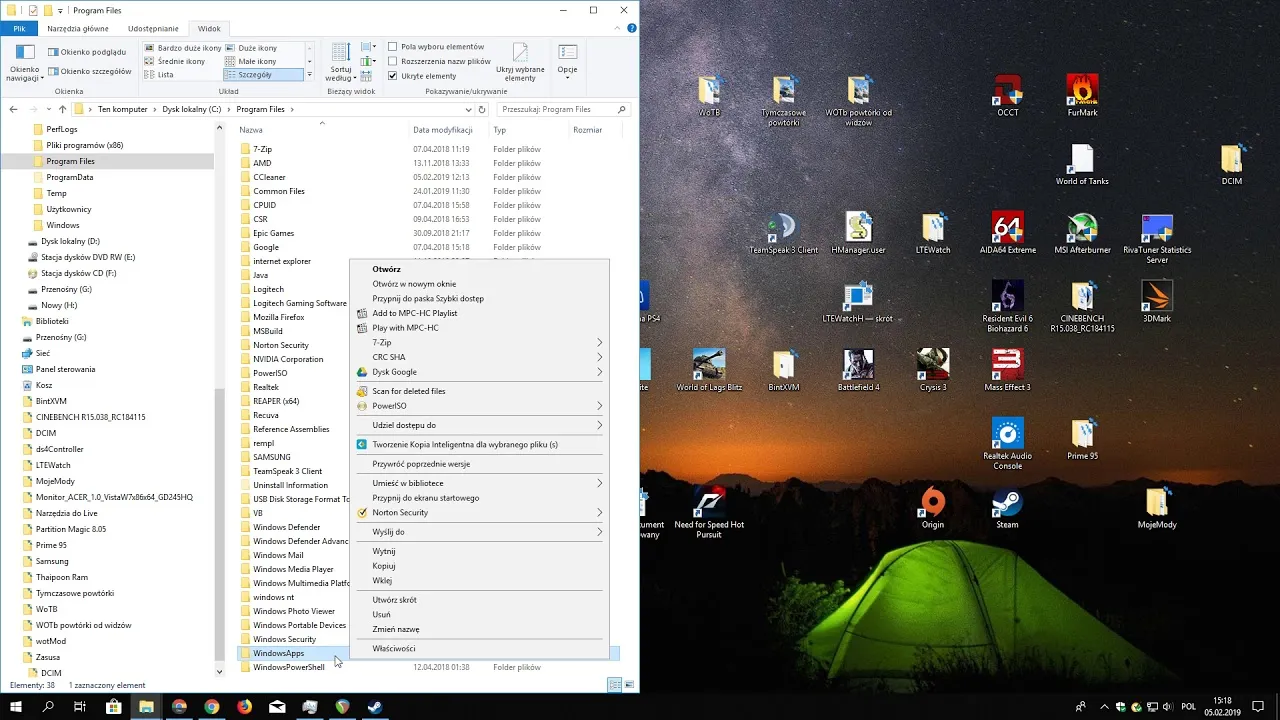Click the 3DMark desktop icon
1280x720 pixels.
[x=1157, y=297]
